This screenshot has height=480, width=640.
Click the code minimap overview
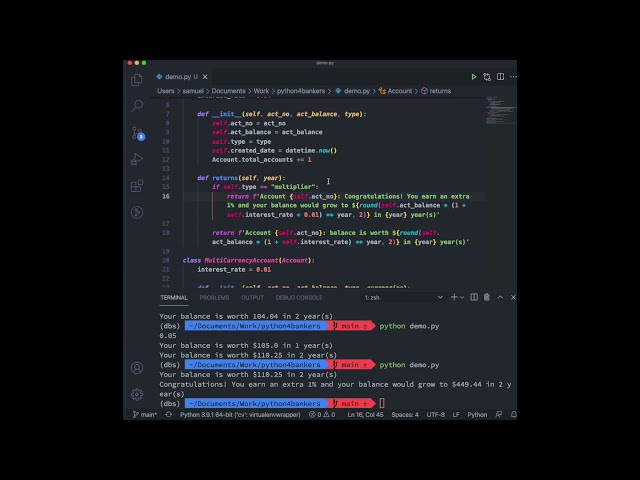[x=501, y=110]
